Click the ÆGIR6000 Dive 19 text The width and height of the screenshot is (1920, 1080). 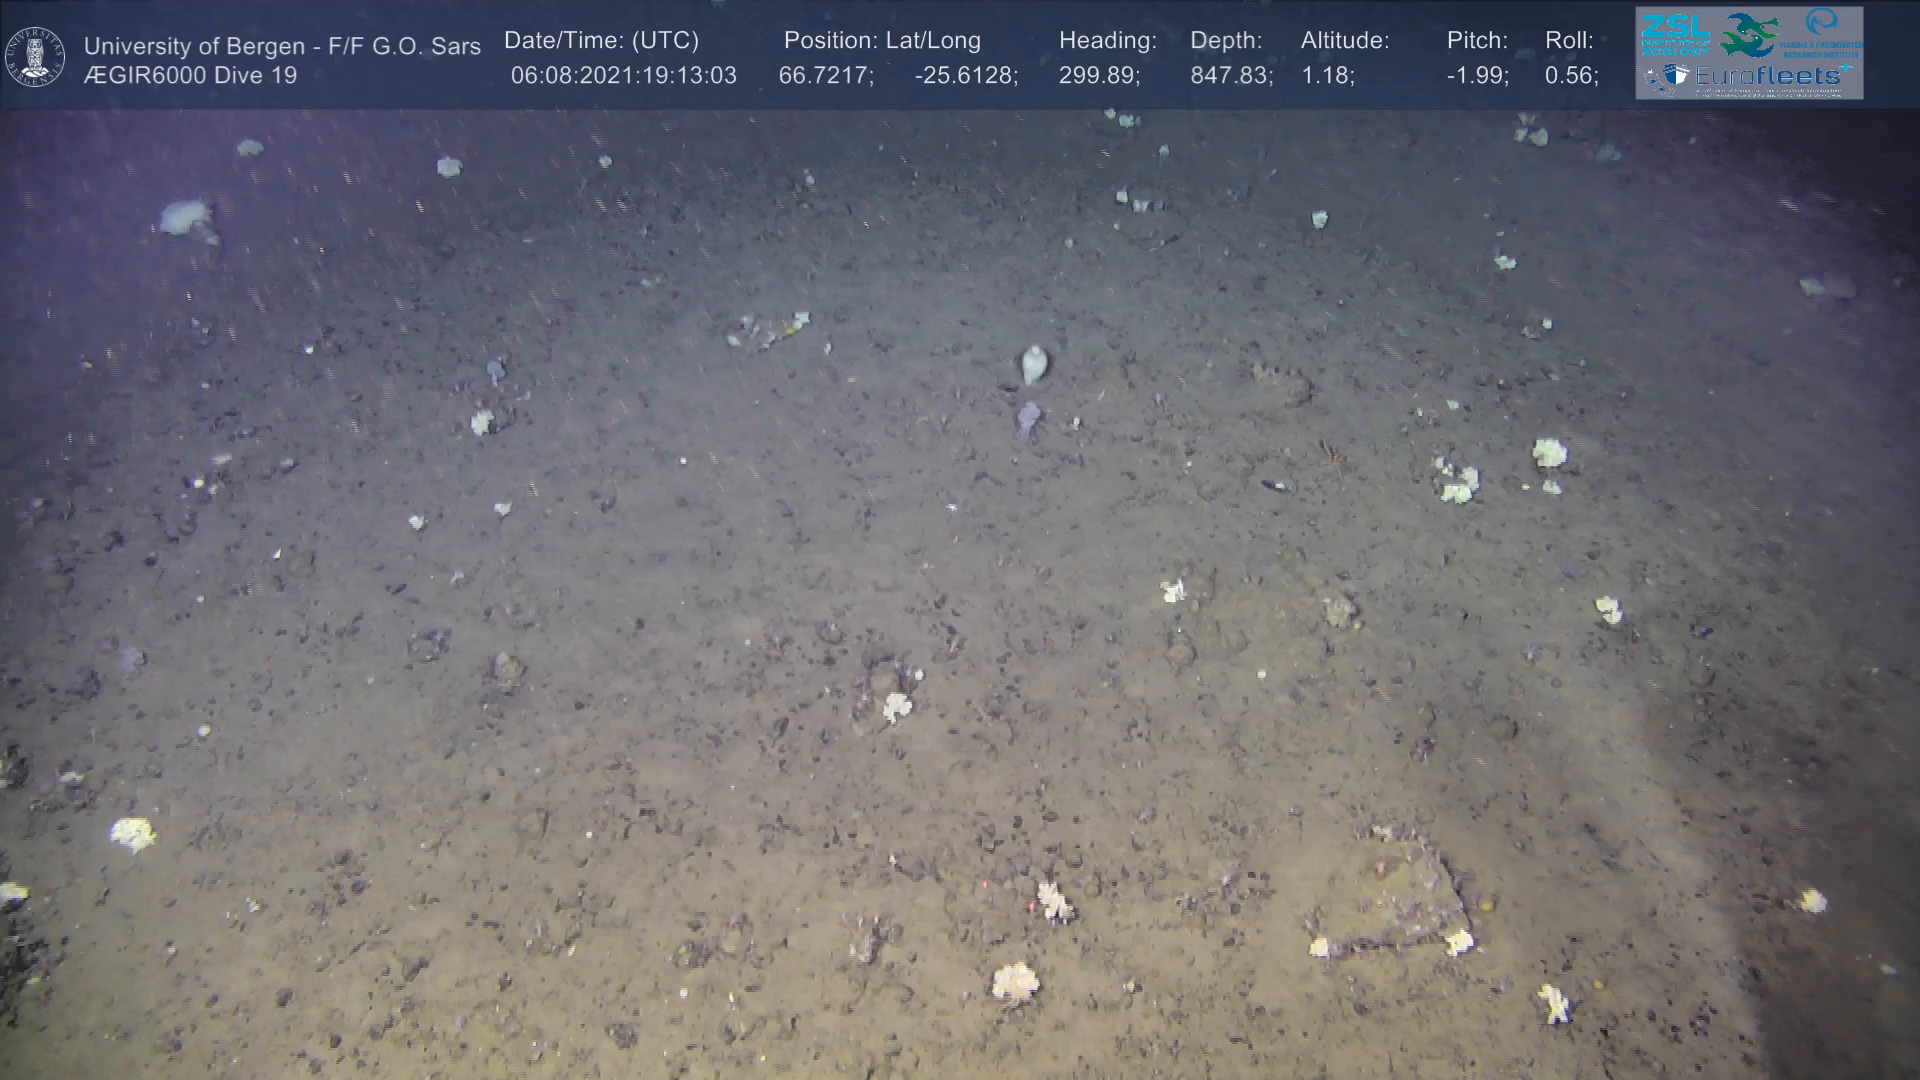tap(190, 76)
